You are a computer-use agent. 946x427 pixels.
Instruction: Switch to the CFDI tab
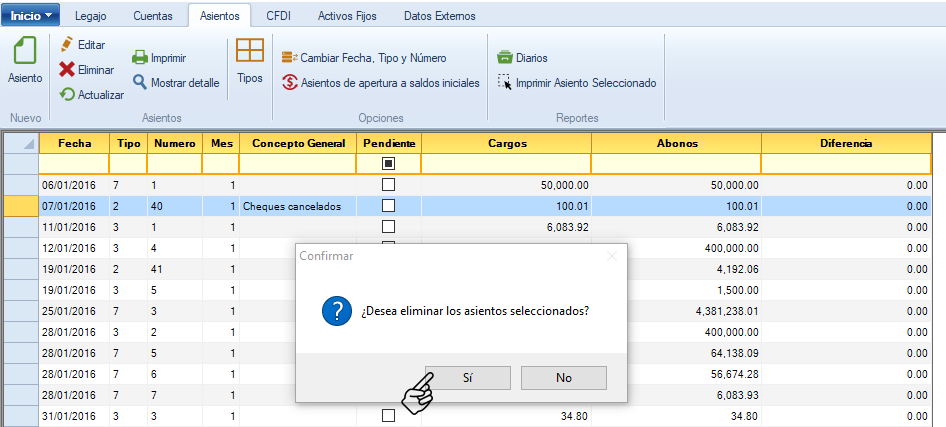click(x=279, y=16)
